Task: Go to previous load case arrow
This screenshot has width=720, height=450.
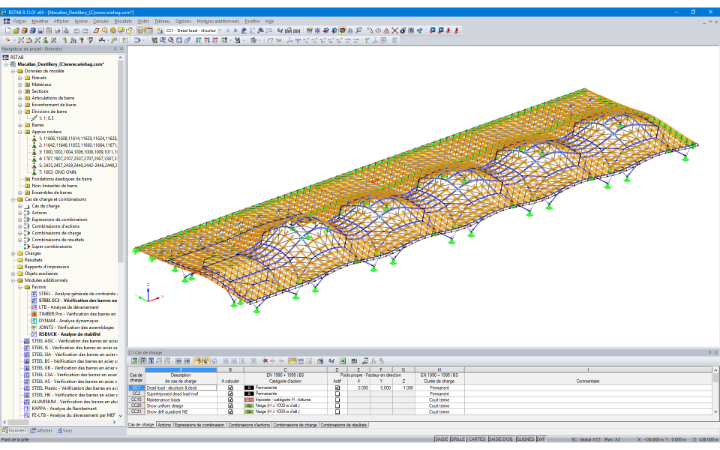Action: 228,31
